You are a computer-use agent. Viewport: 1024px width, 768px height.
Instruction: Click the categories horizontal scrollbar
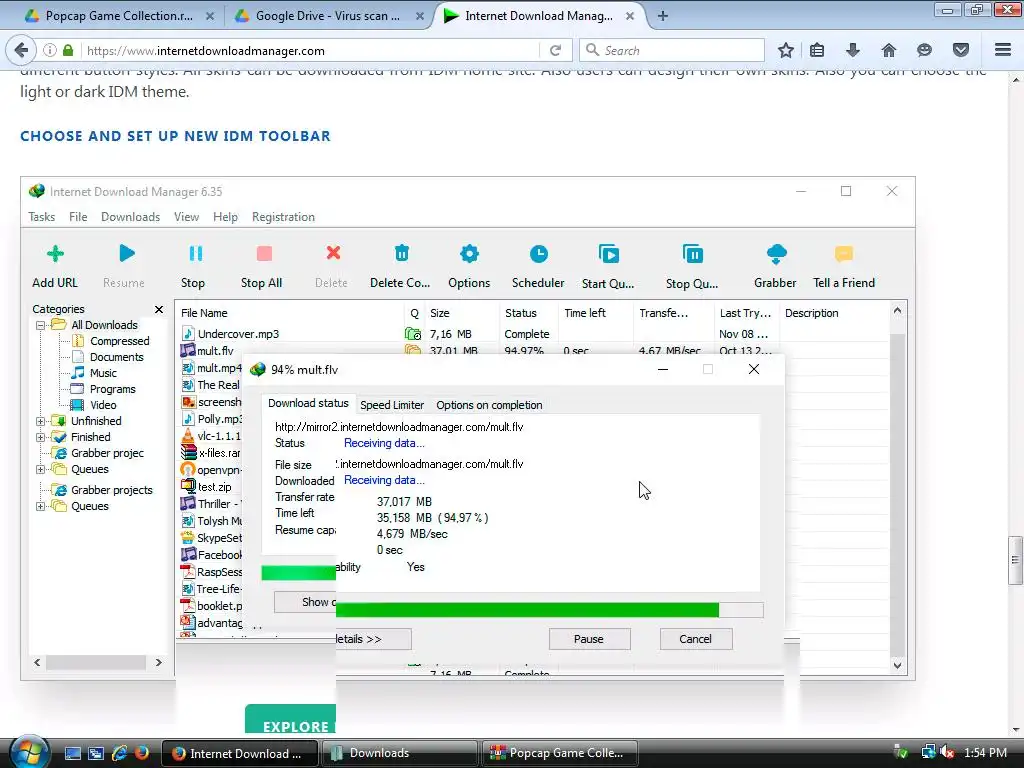[95, 662]
